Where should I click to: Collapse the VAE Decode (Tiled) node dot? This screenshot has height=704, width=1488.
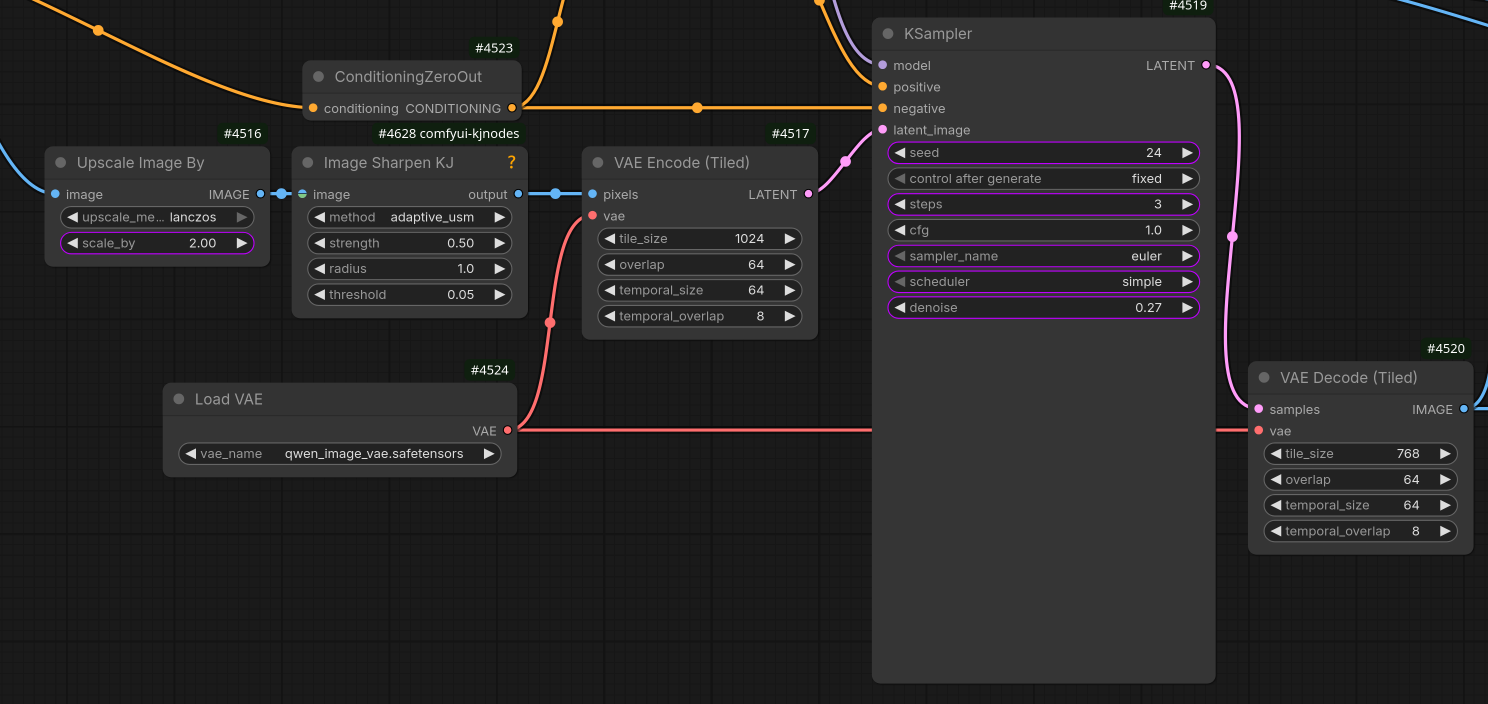tap(1264, 378)
